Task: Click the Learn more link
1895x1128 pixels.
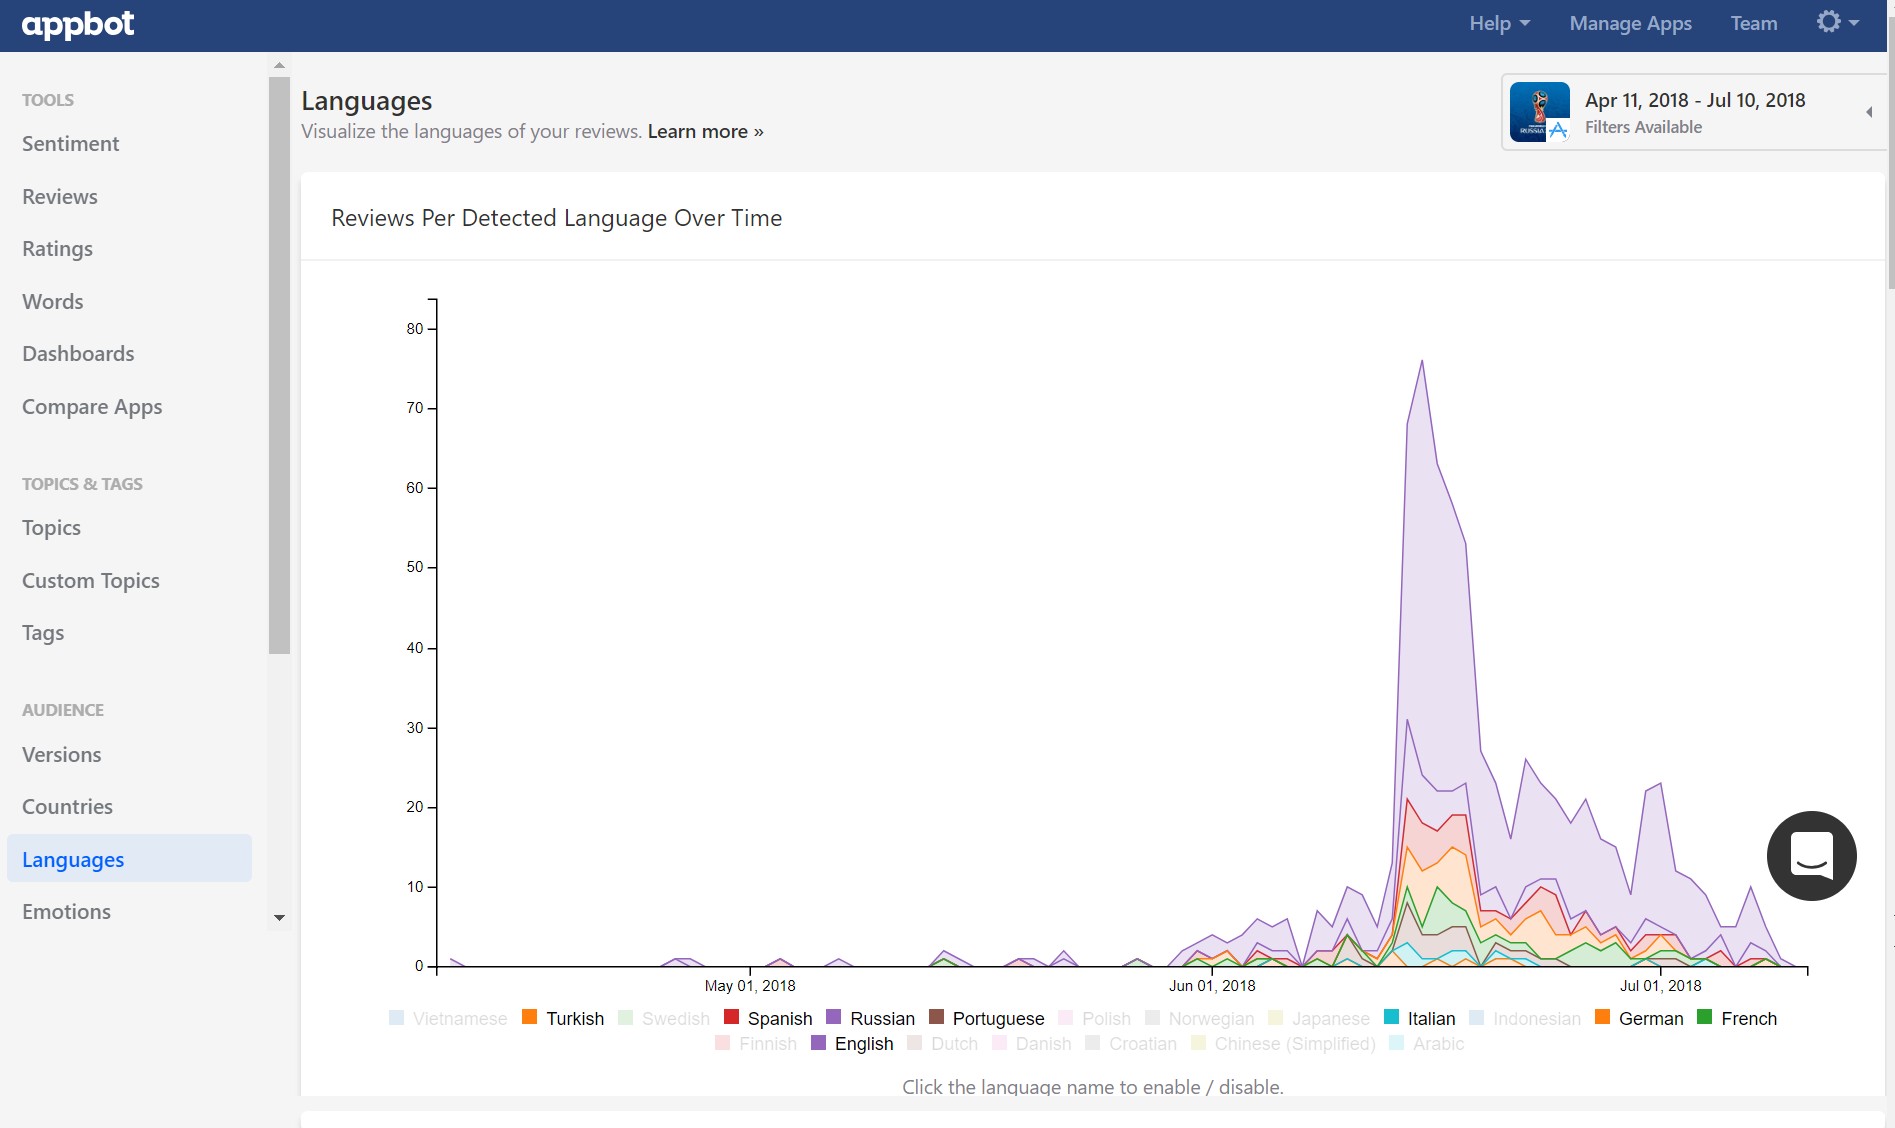Action: pyautogui.click(x=705, y=132)
